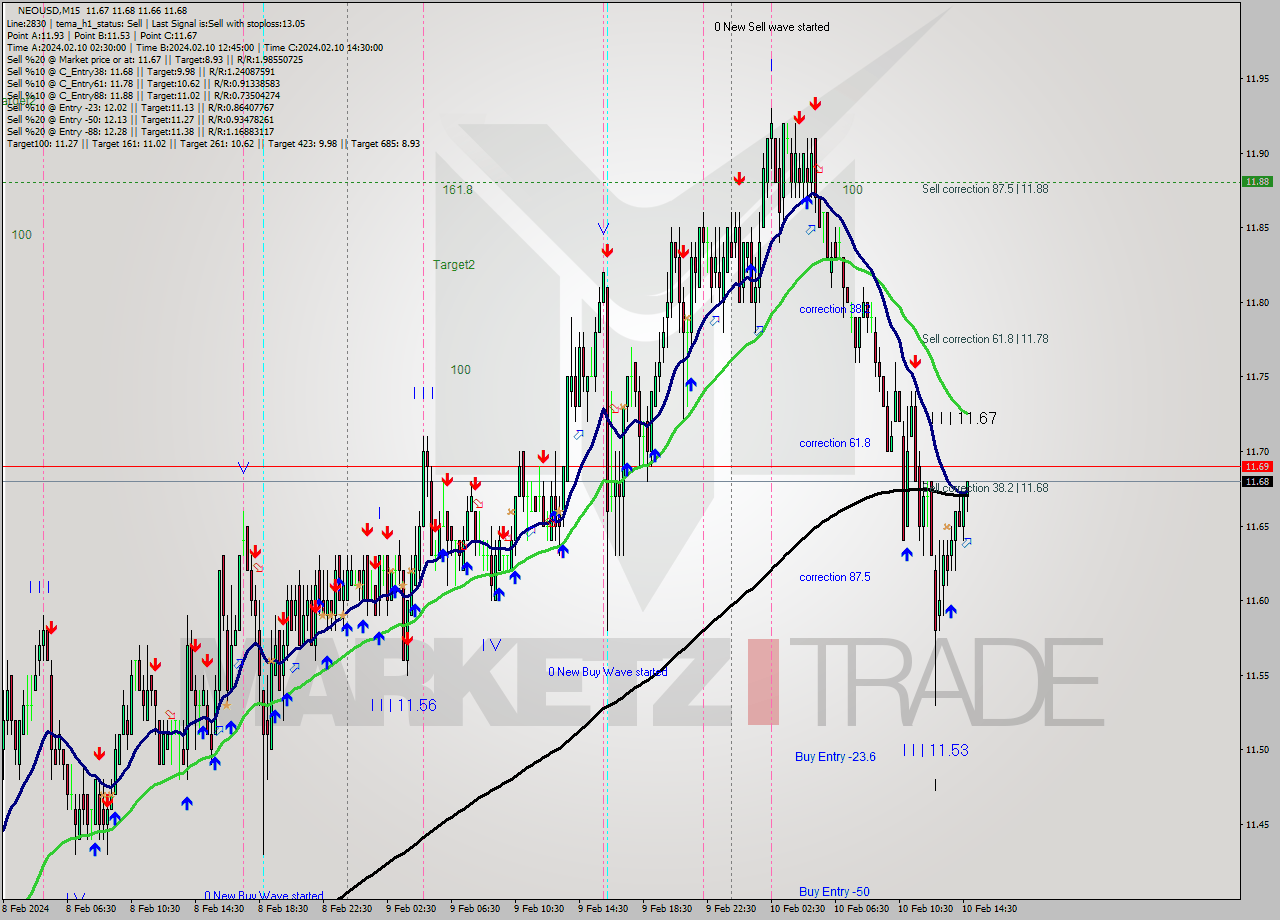Screen dimensions: 1280x920
Task: Select the blue 'correction 38.2' label
Action: [834, 309]
